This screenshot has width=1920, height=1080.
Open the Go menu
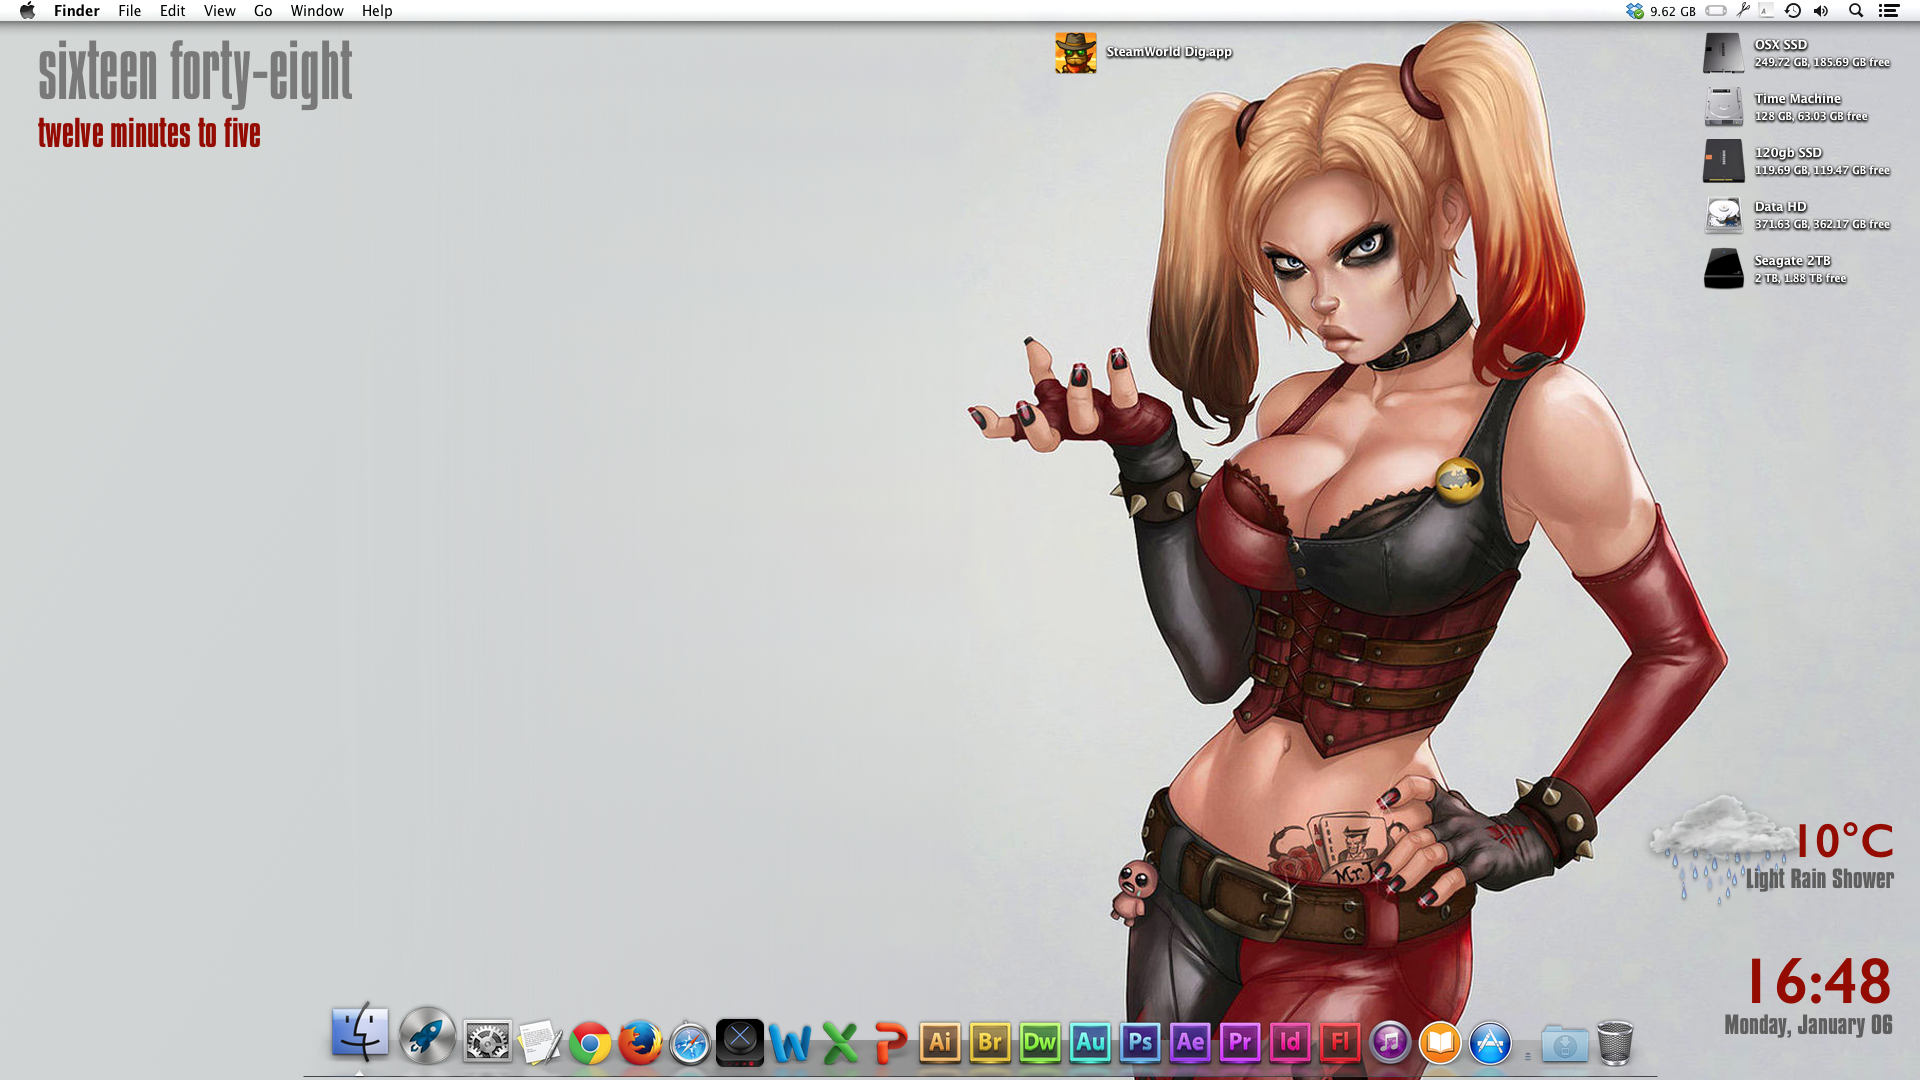[x=263, y=11]
